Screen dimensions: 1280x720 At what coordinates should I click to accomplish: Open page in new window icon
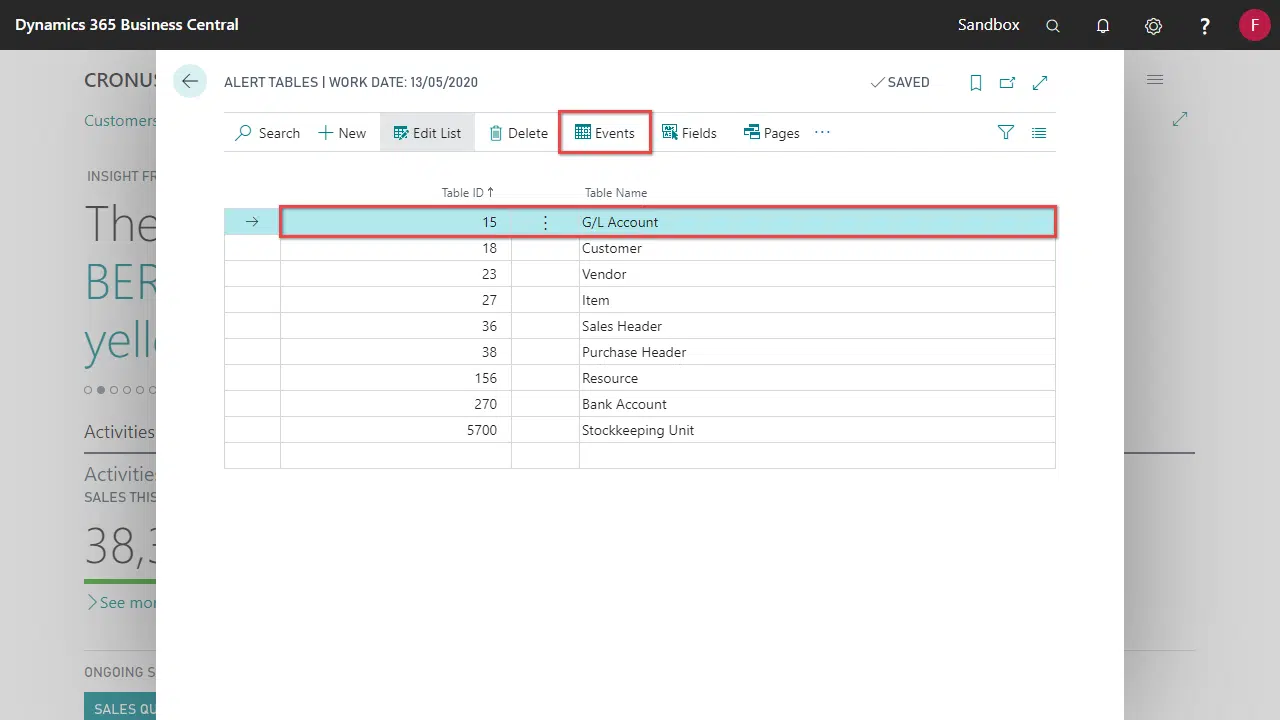(x=1007, y=83)
